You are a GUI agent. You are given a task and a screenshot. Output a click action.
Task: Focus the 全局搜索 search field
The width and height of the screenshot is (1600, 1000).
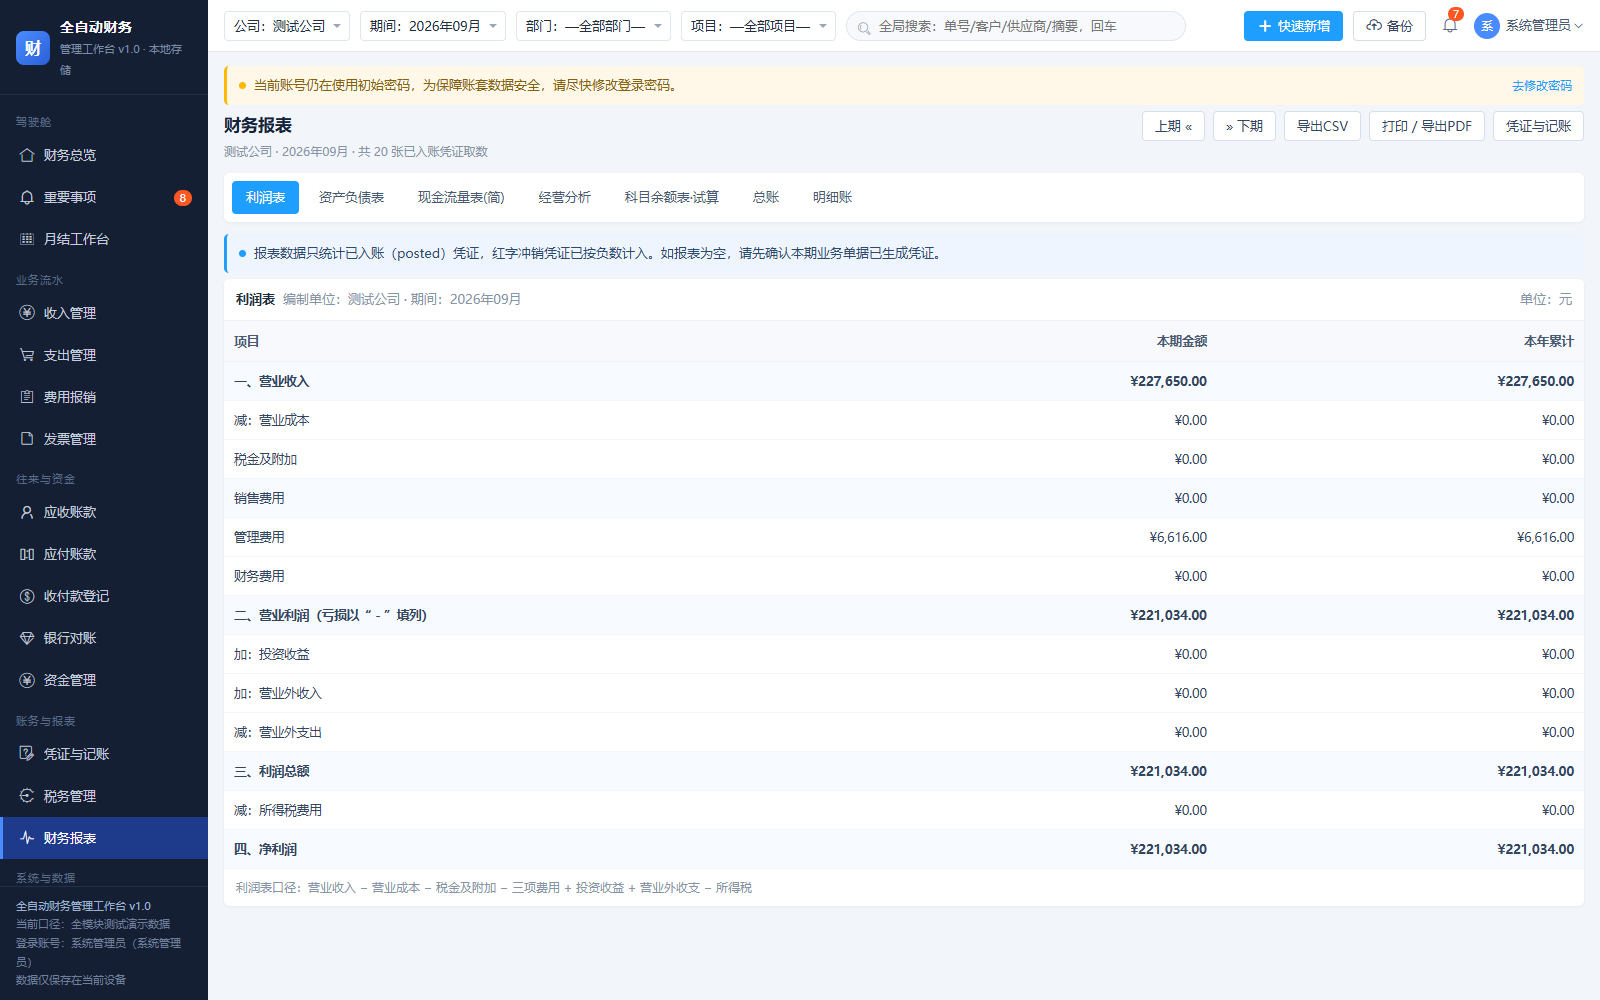point(1016,26)
